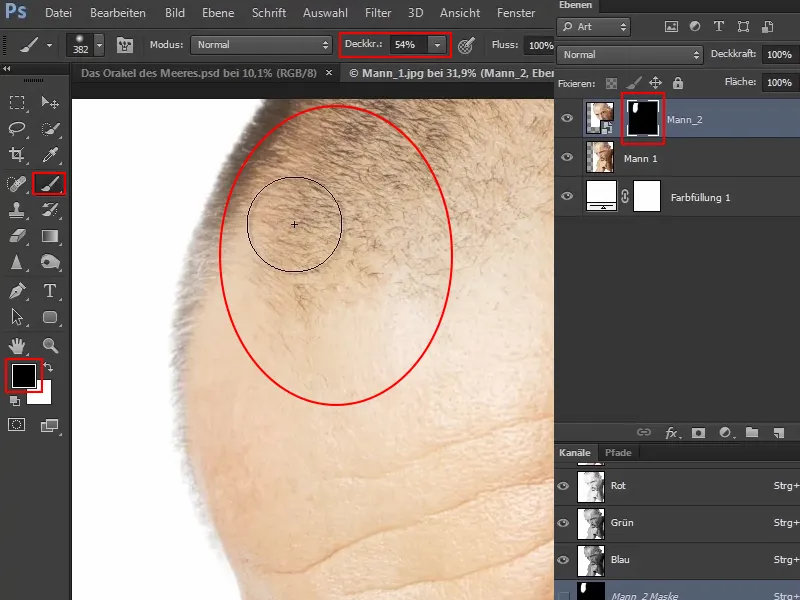The image size is (800, 600).
Task: Select the Spot Healing Brush tool
Action: (17, 184)
